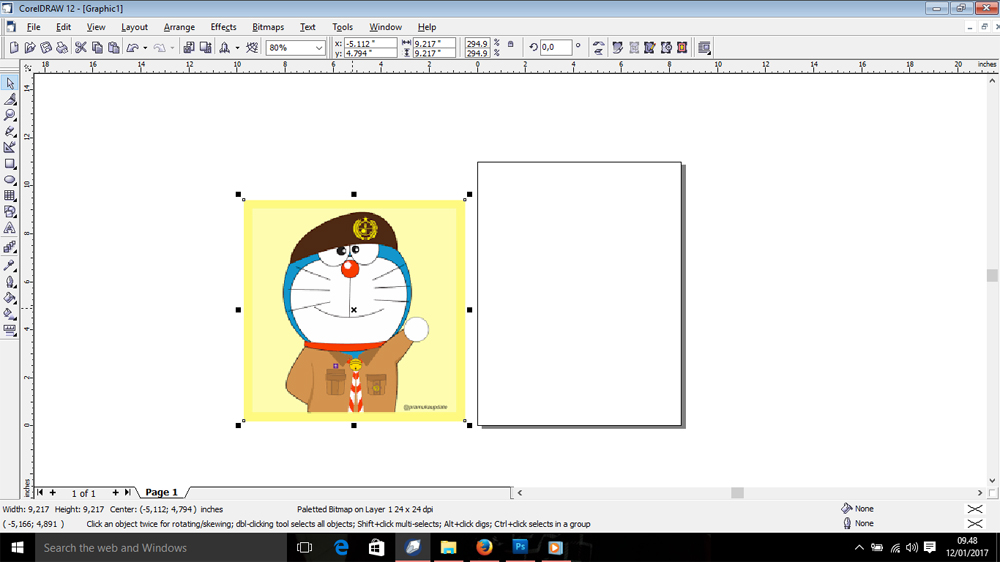Click the y position input field
The height and width of the screenshot is (562, 1000).
(370, 53)
